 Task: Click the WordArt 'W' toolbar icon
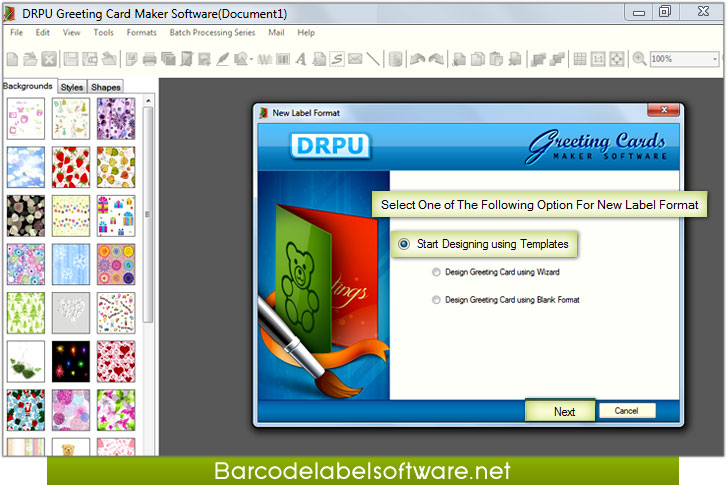coord(265,59)
